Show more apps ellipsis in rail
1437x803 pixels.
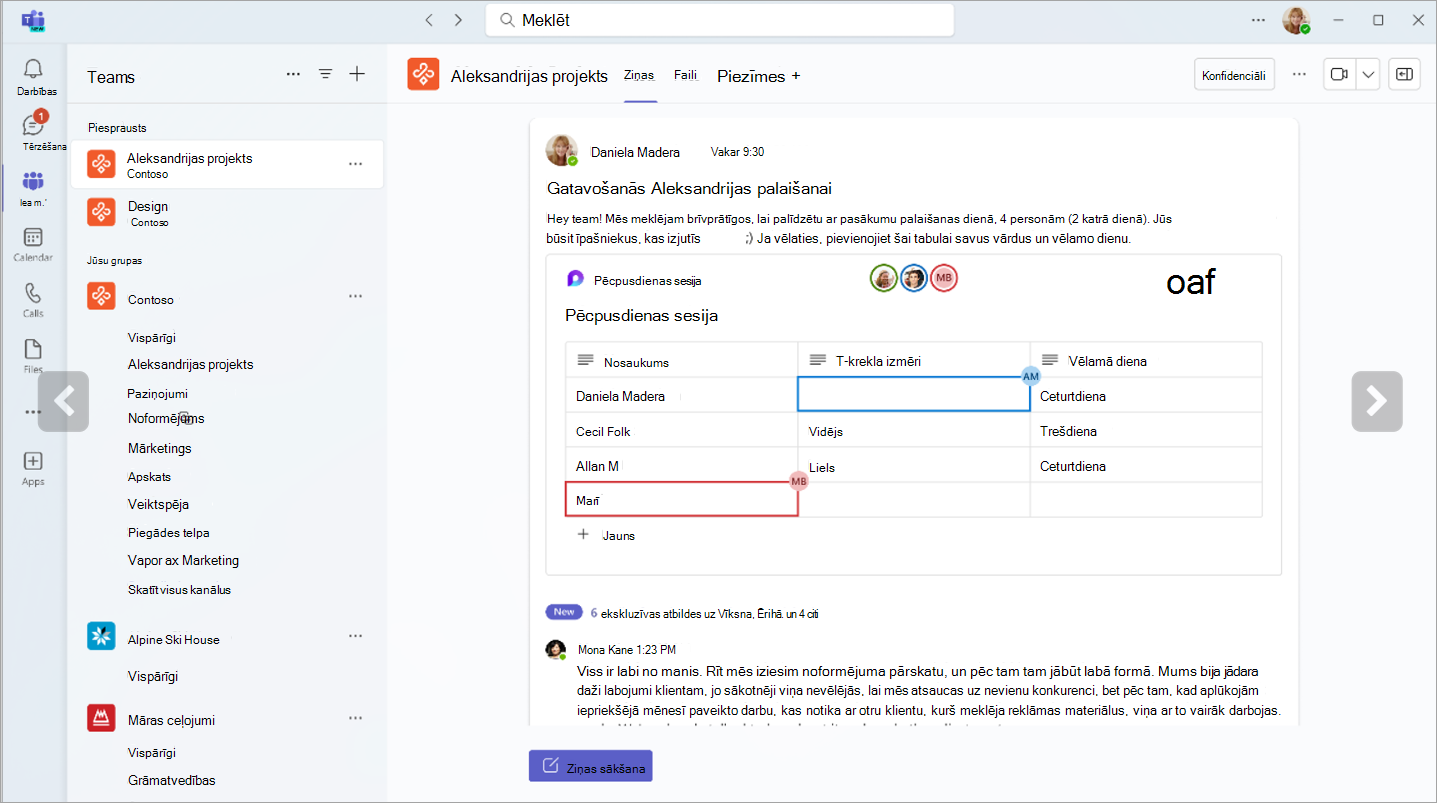tap(33, 411)
